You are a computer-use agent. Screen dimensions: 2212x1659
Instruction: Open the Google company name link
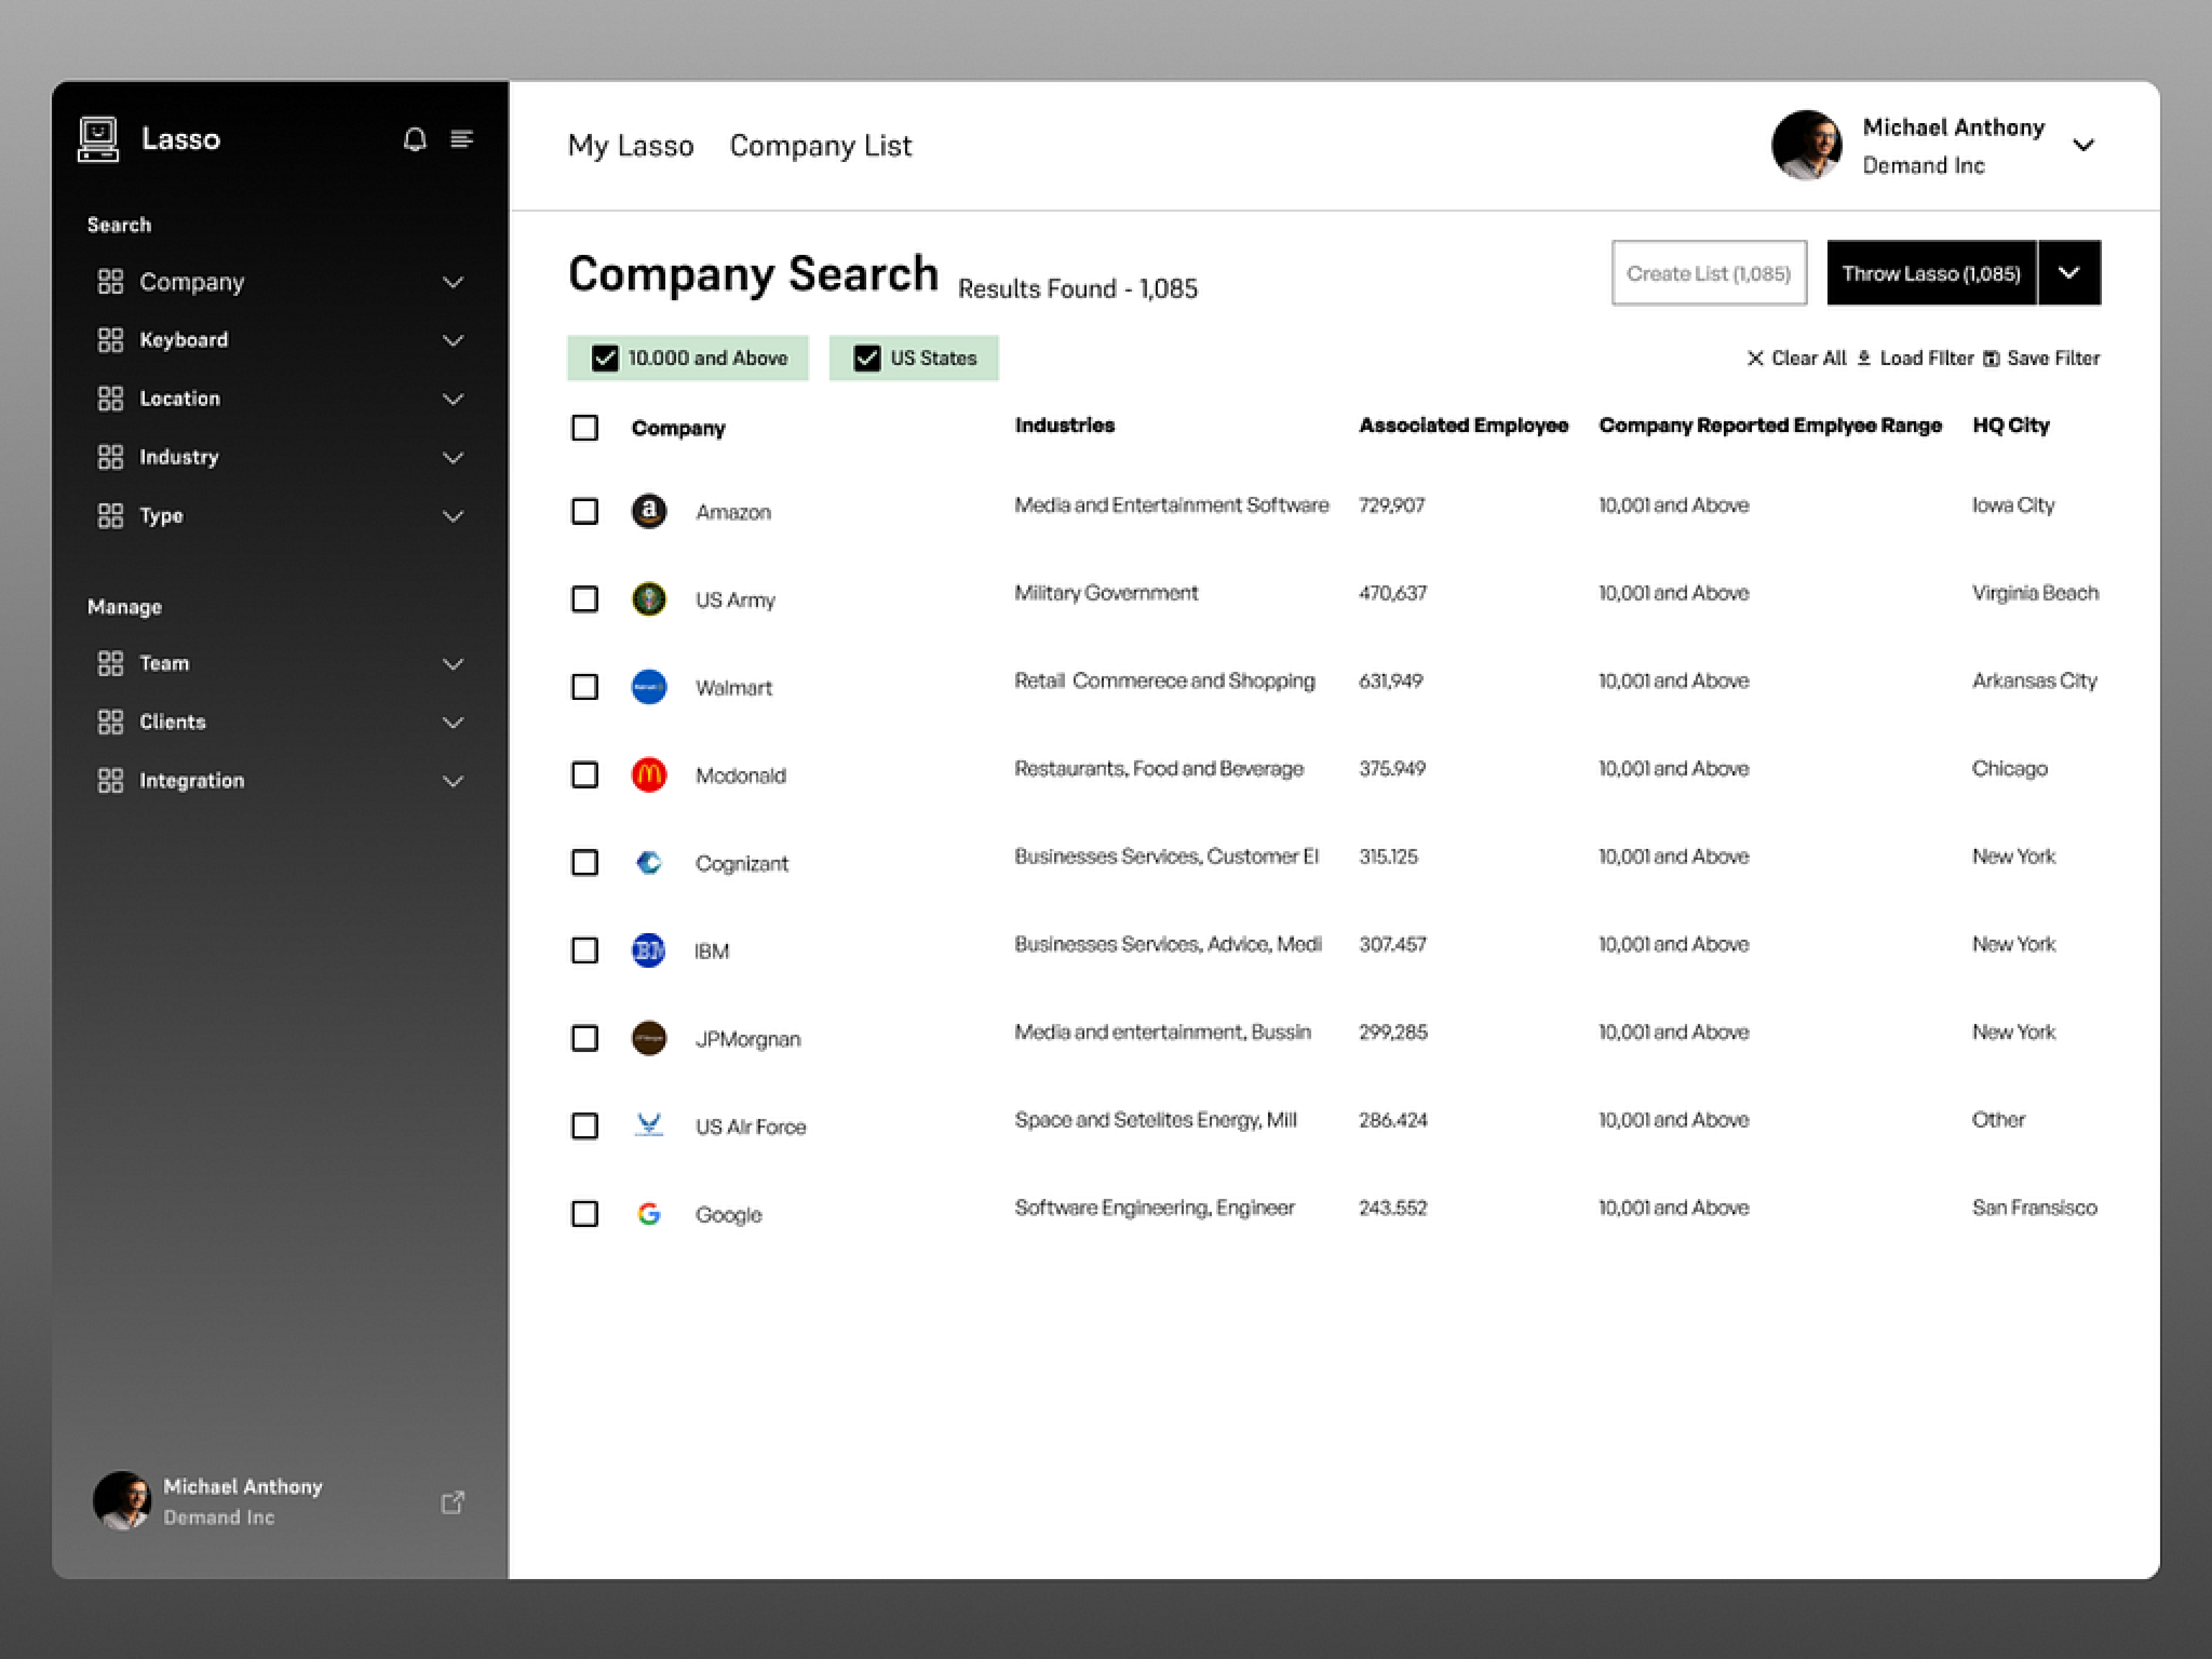point(728,1215)
